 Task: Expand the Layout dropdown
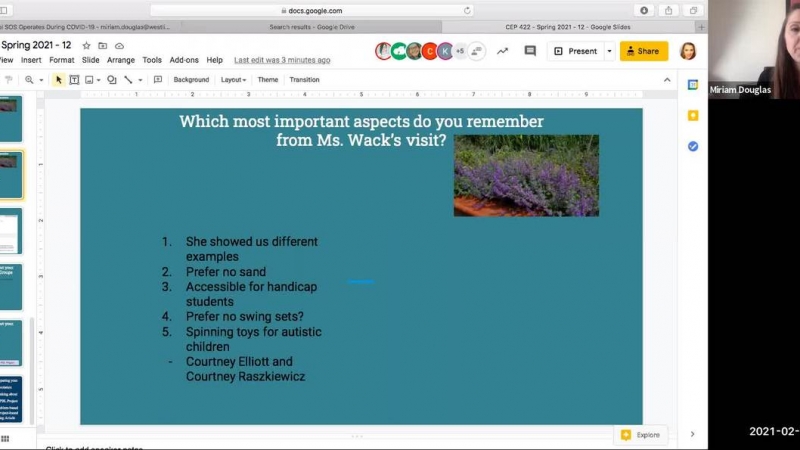pyautogui.click(x=233, y=80)
